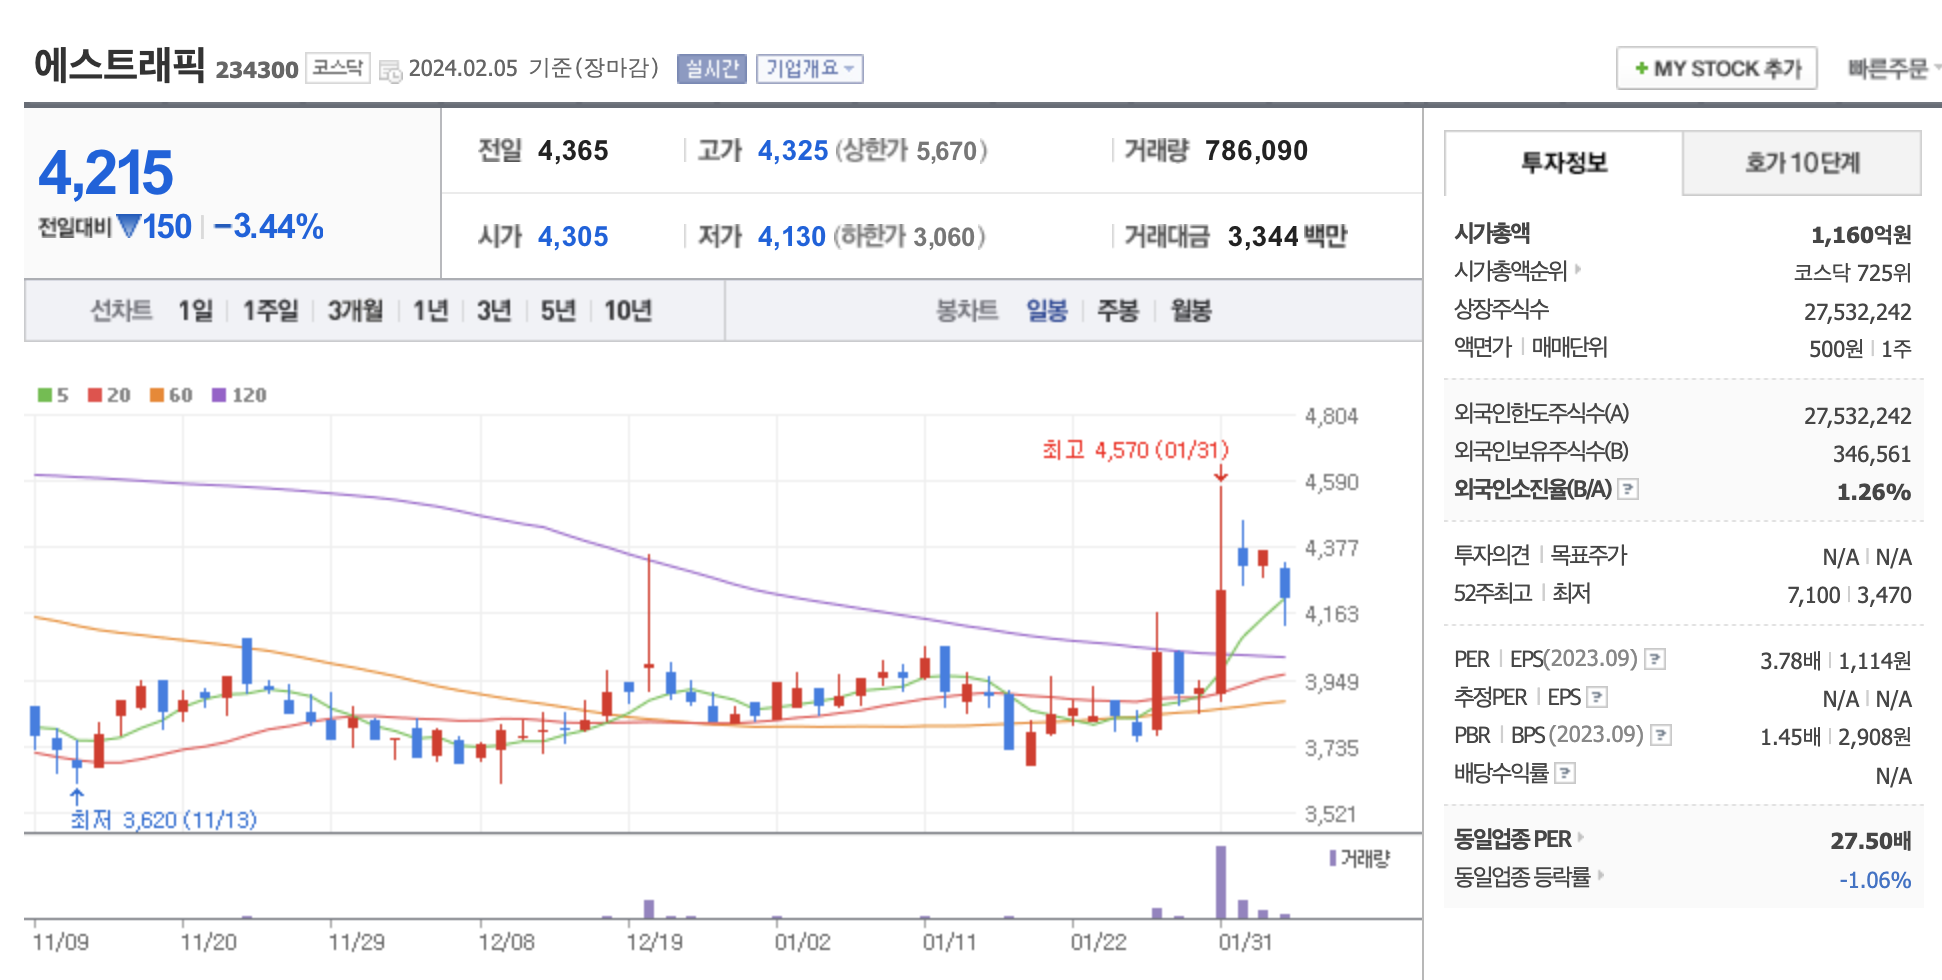The width and height of the screenshot is (1942, 980).
Task: Click the 거래량 value 786,090
Action: (1256, 151)
